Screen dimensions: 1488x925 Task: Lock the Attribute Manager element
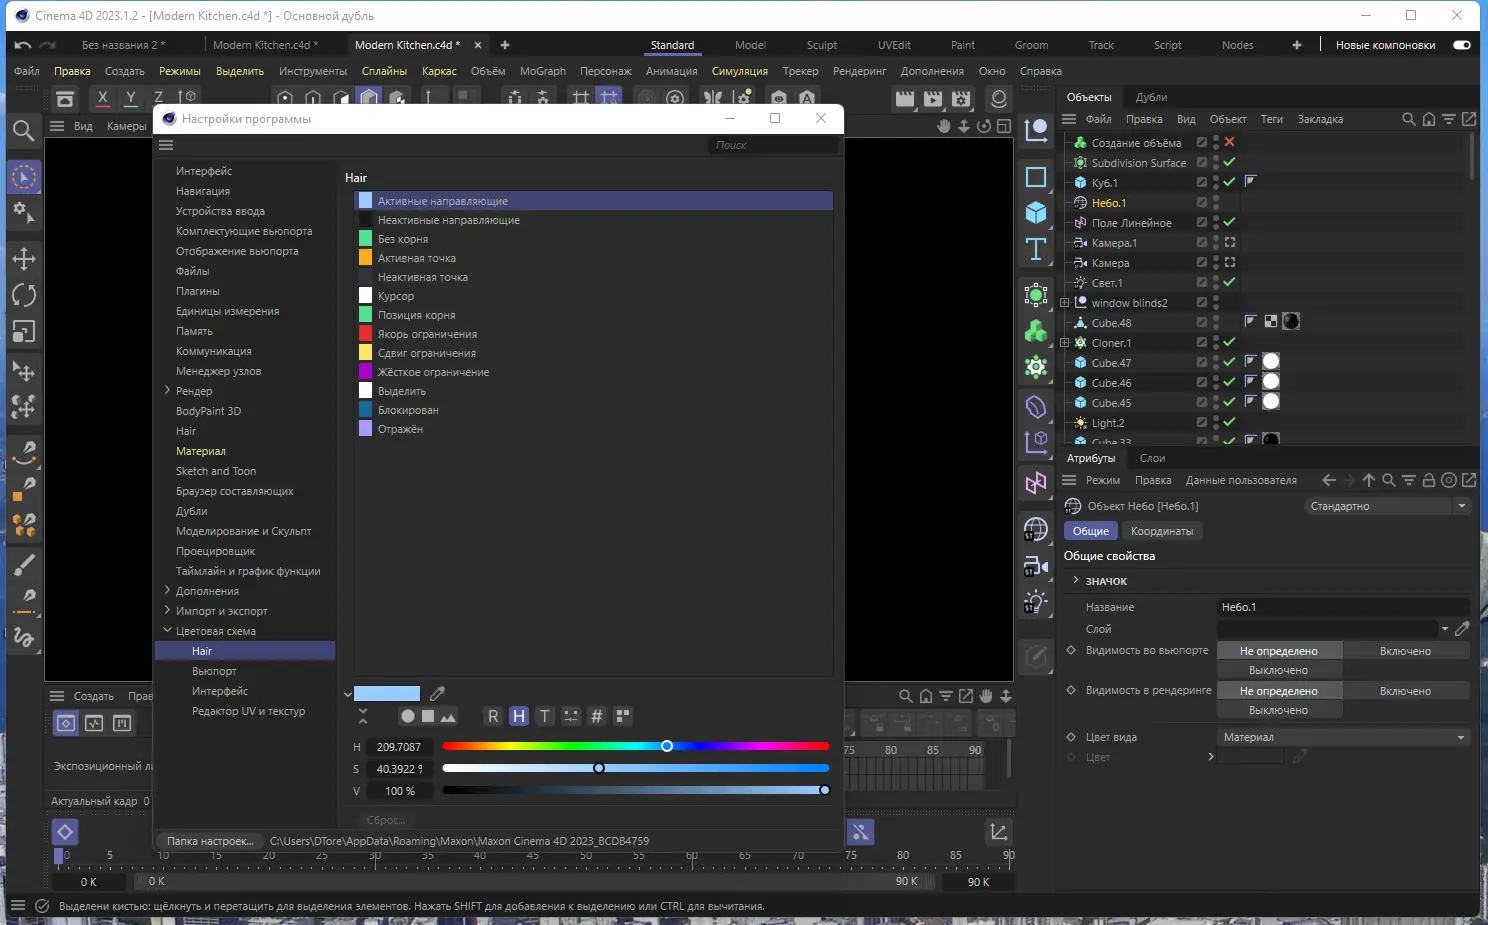click(1429, 480)
